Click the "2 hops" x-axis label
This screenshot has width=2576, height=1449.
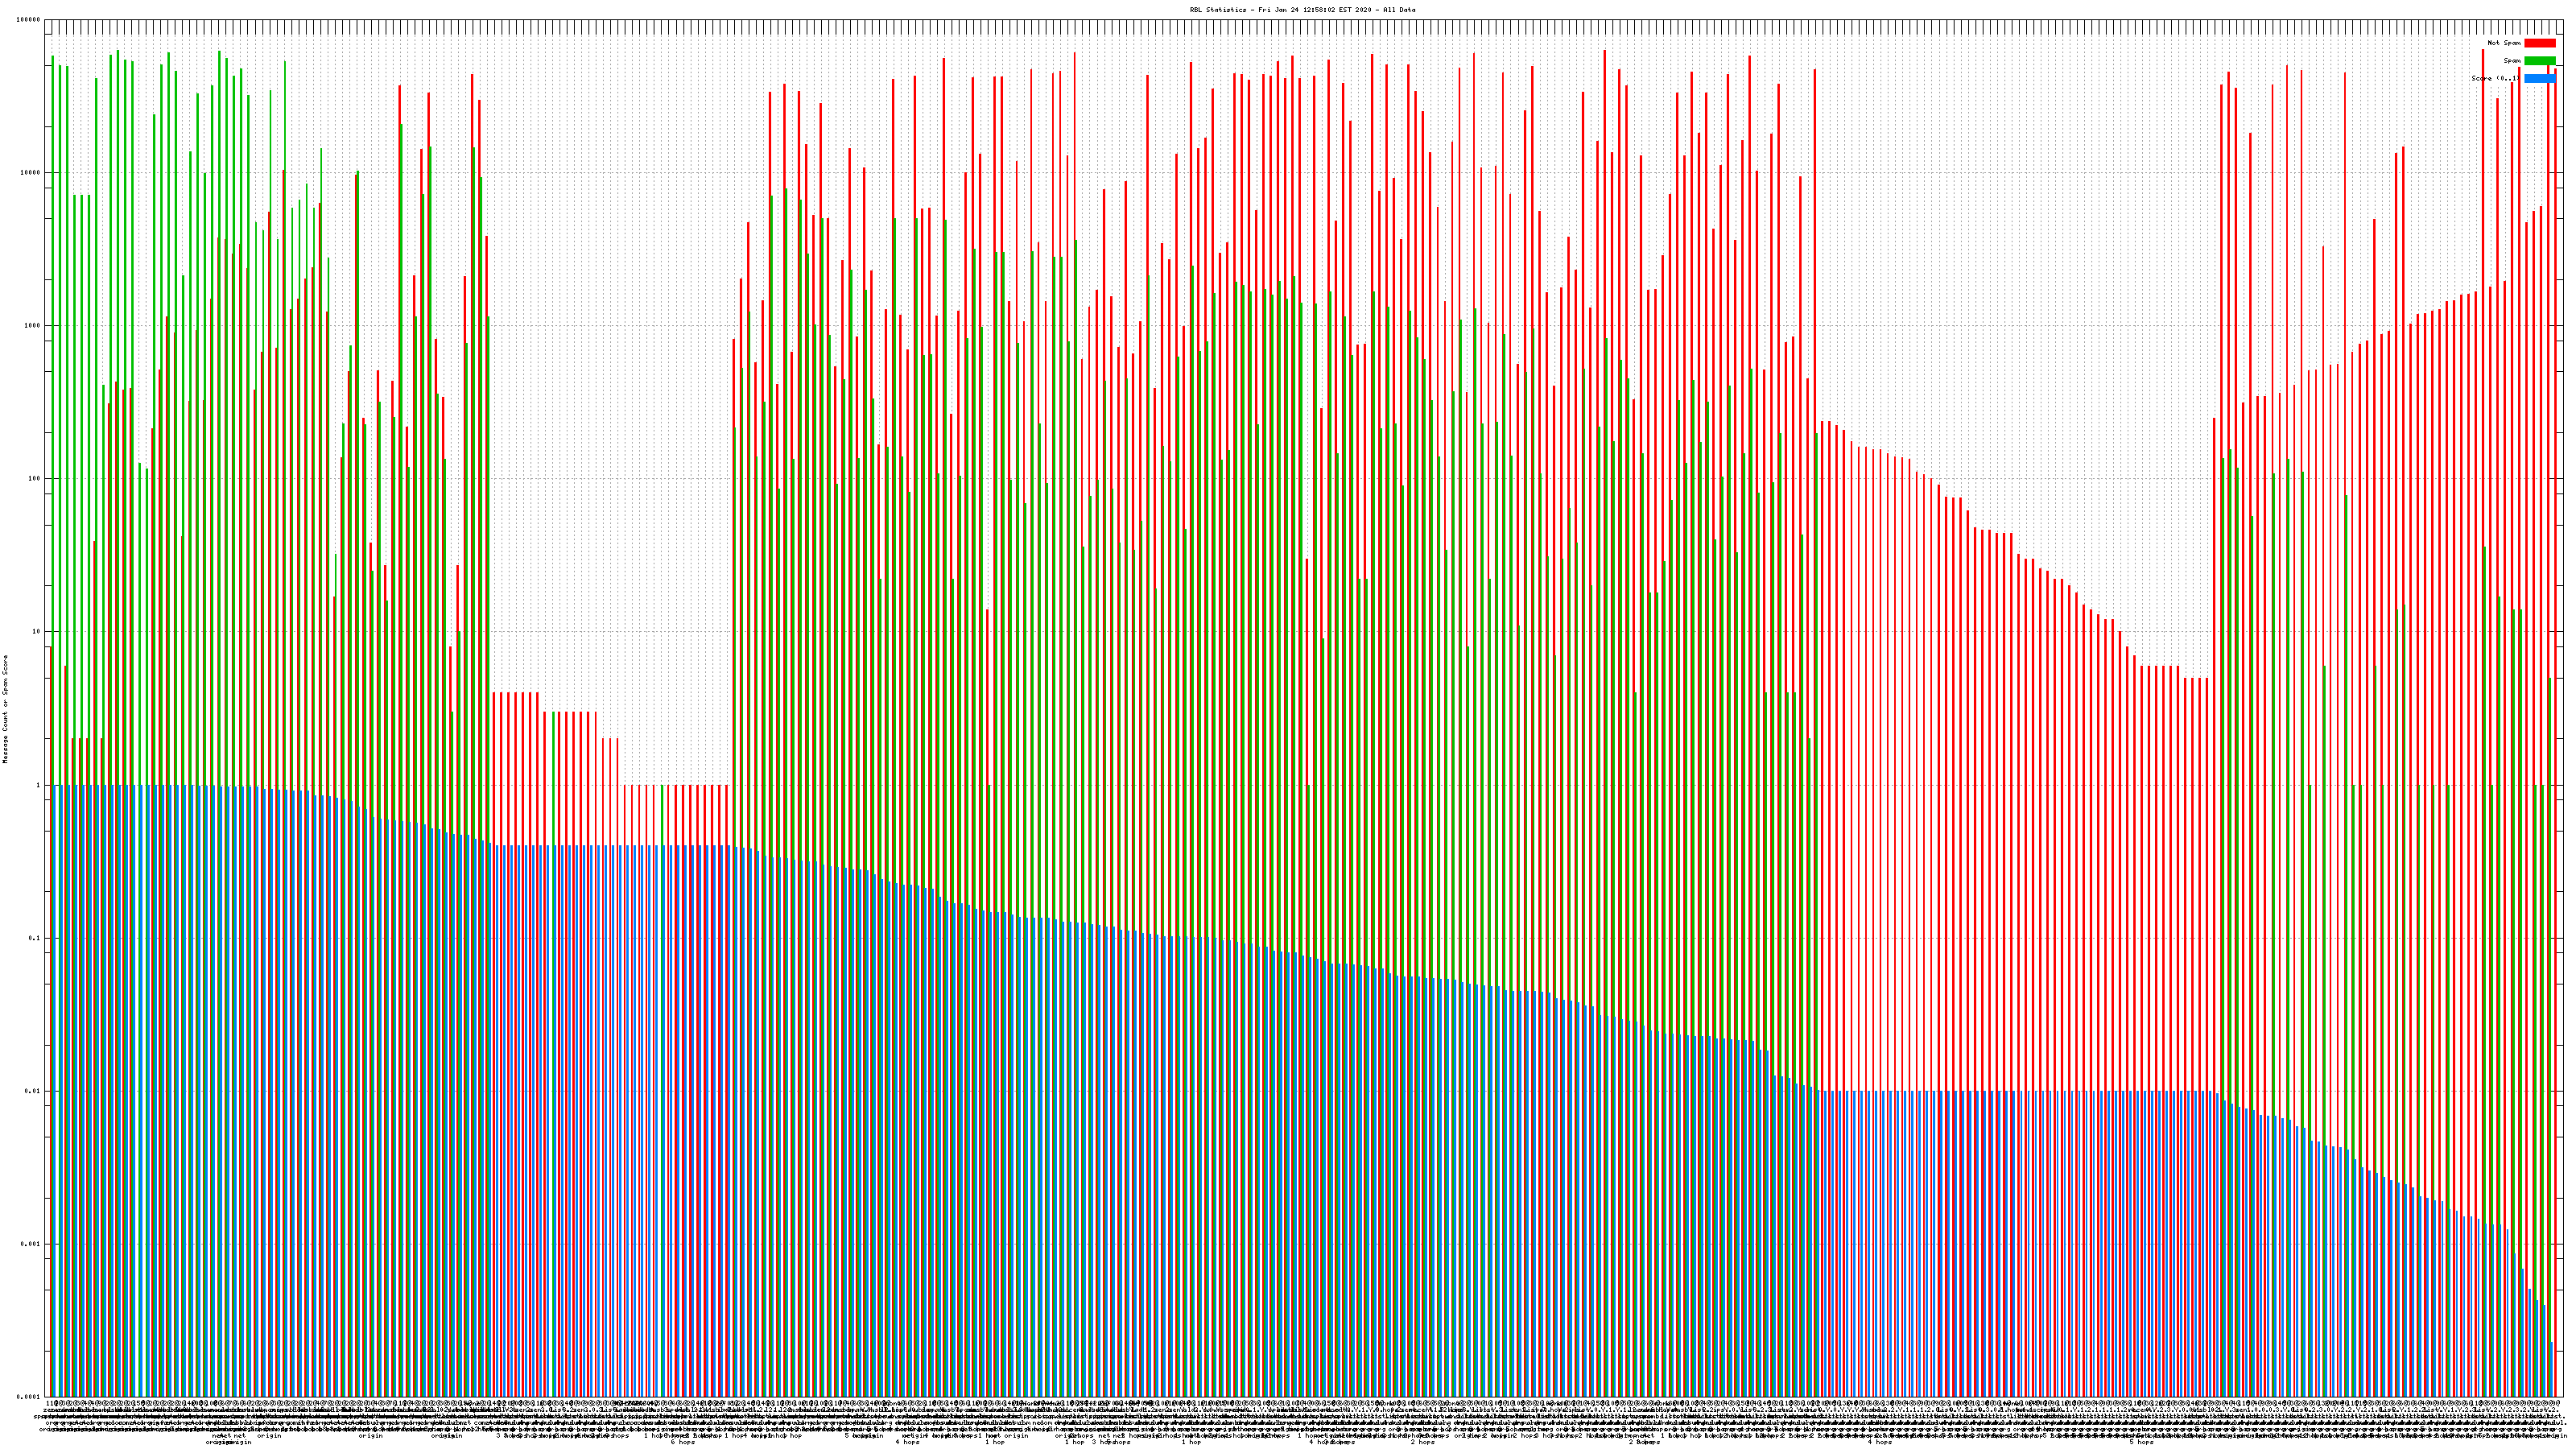click(x=1422, y=1442)
